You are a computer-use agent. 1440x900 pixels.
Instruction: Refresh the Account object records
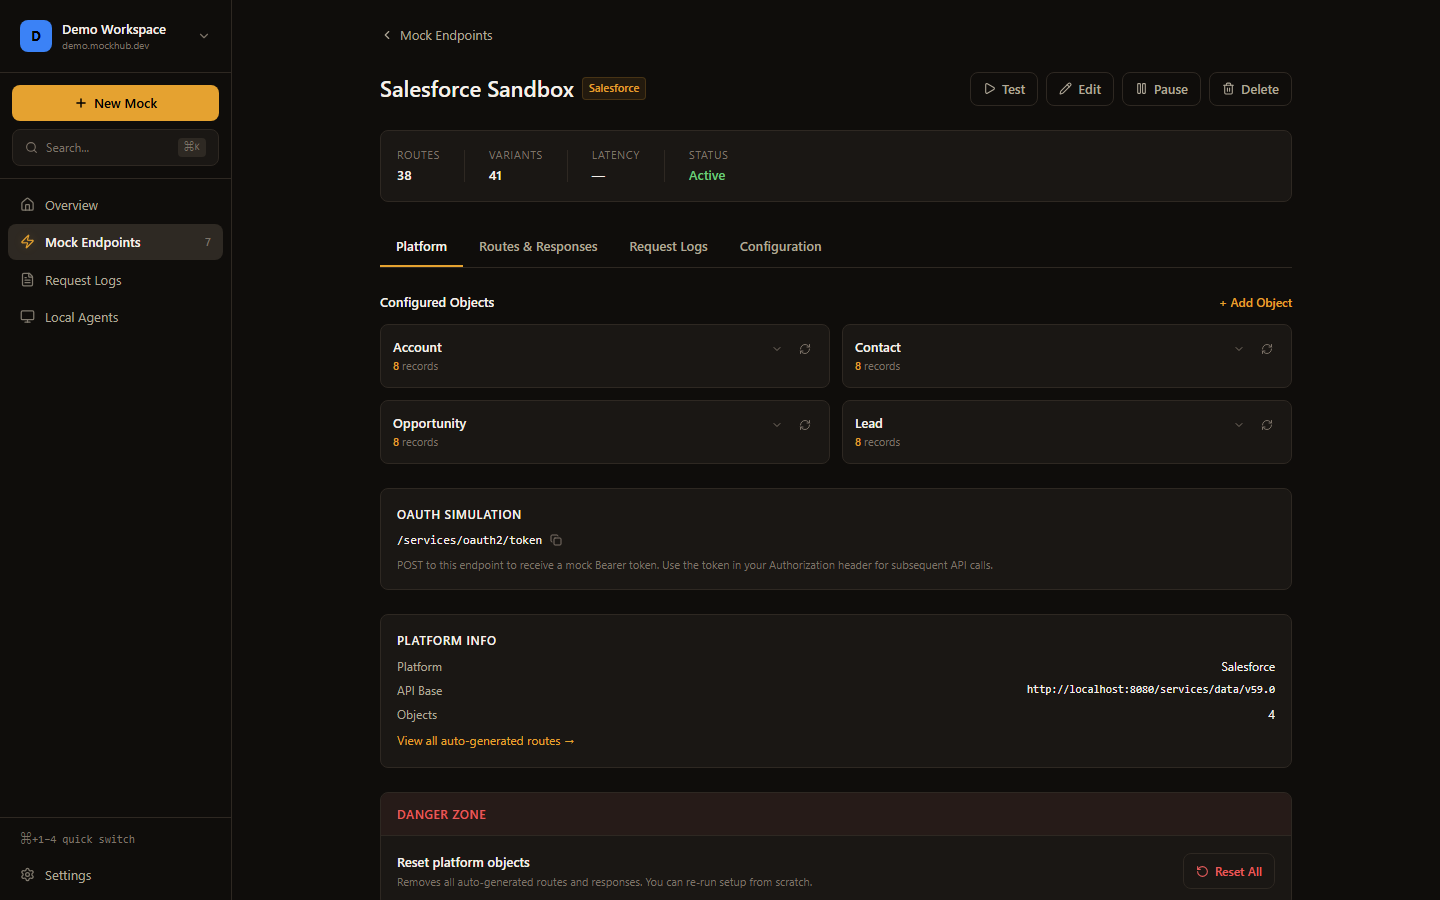[805, 349]
